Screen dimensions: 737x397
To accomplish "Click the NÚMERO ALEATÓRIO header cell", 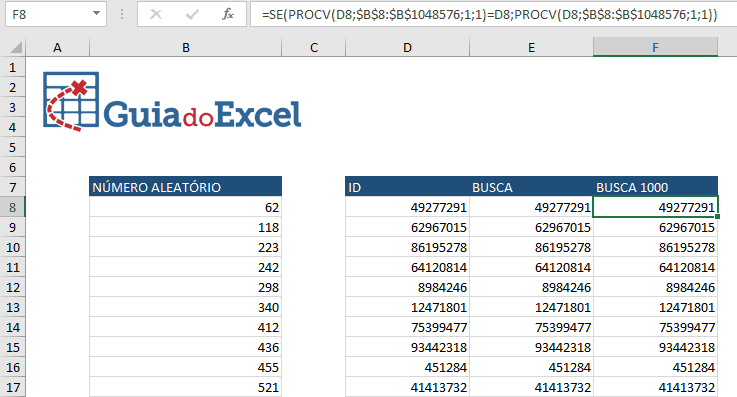I will (186, 187).
